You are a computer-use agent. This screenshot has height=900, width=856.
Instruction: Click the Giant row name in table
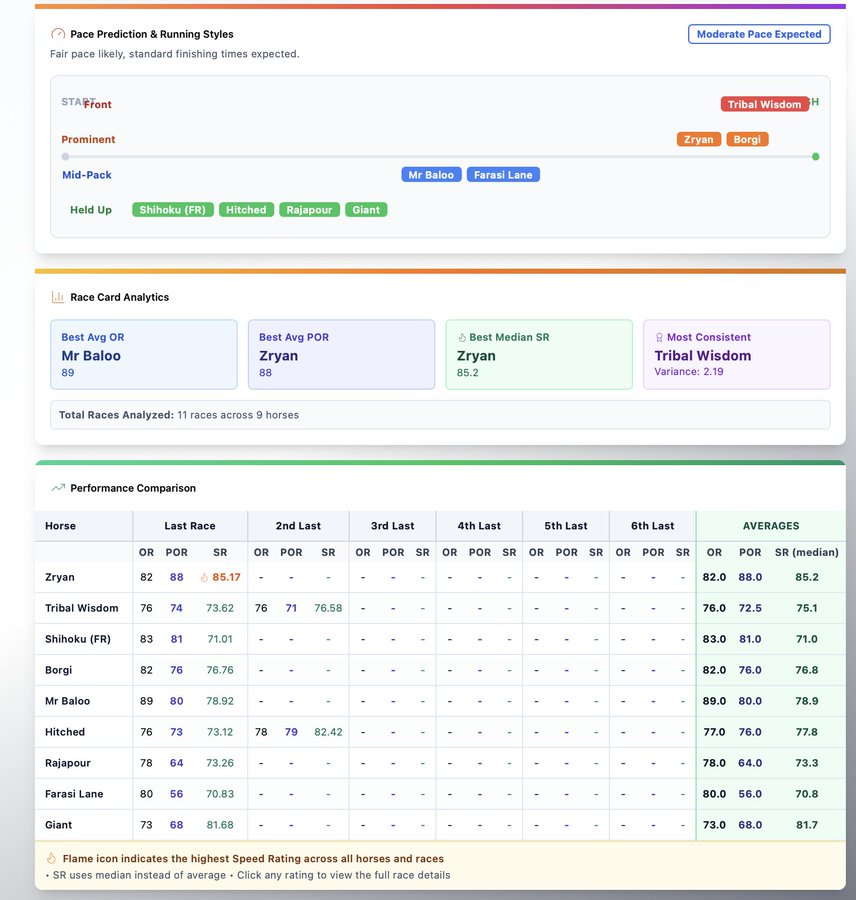coord(59,825)
